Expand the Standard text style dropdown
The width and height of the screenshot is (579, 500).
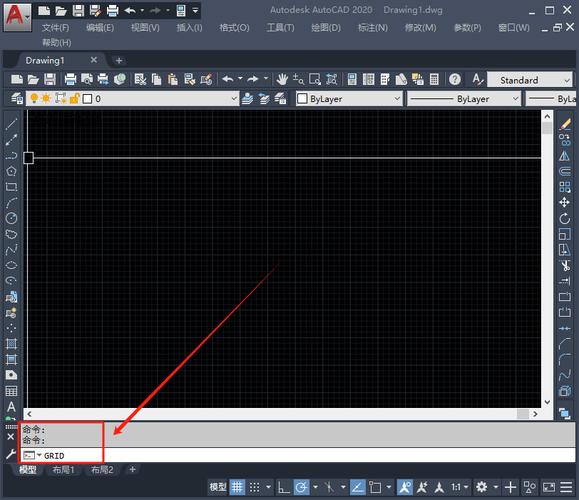[530, 80]
